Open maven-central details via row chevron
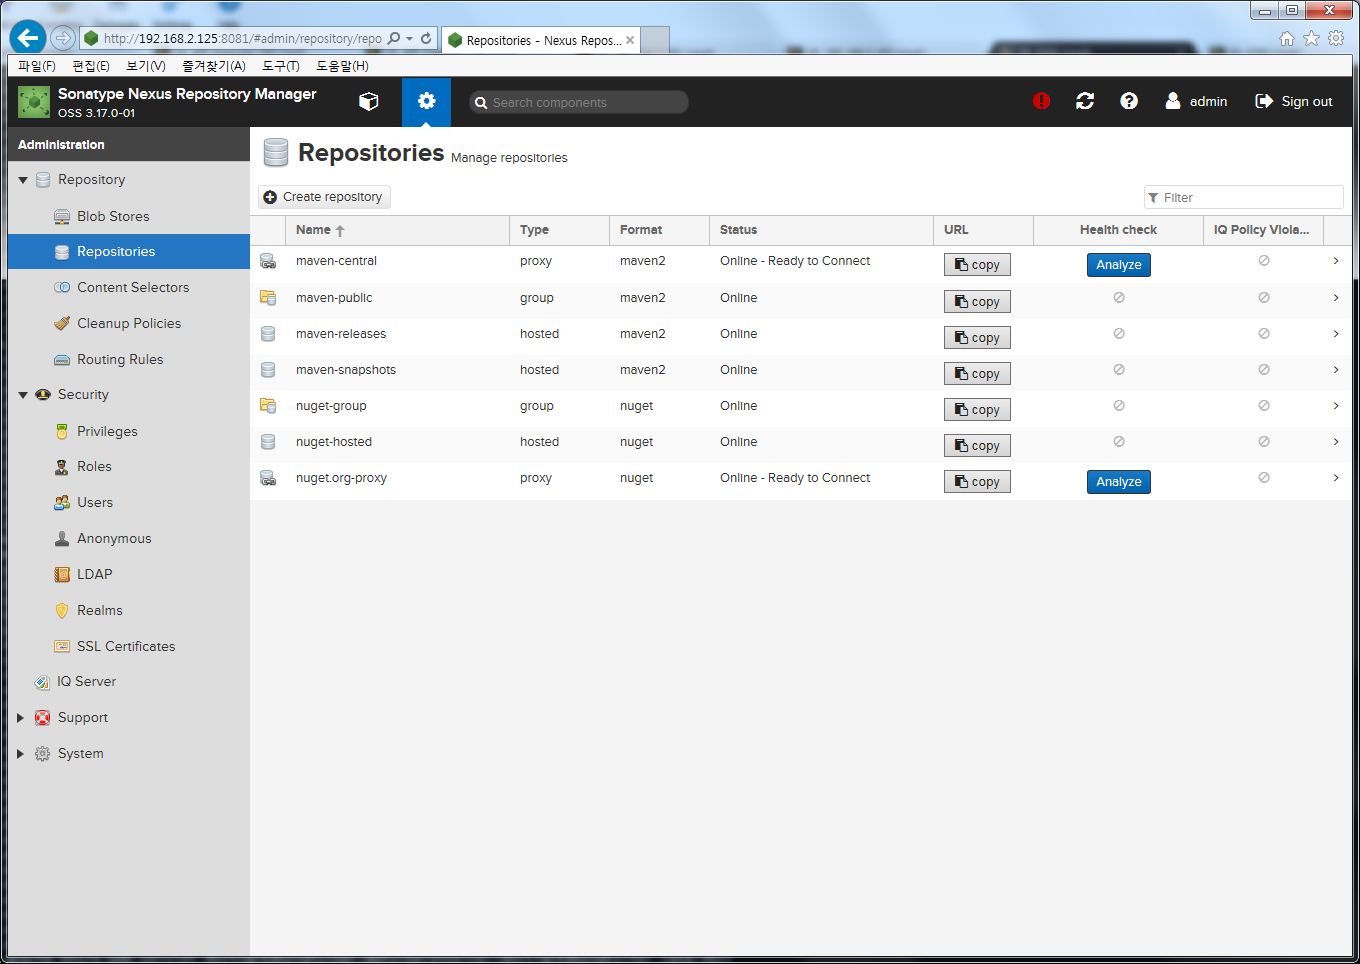 (x=1336, y=261)
